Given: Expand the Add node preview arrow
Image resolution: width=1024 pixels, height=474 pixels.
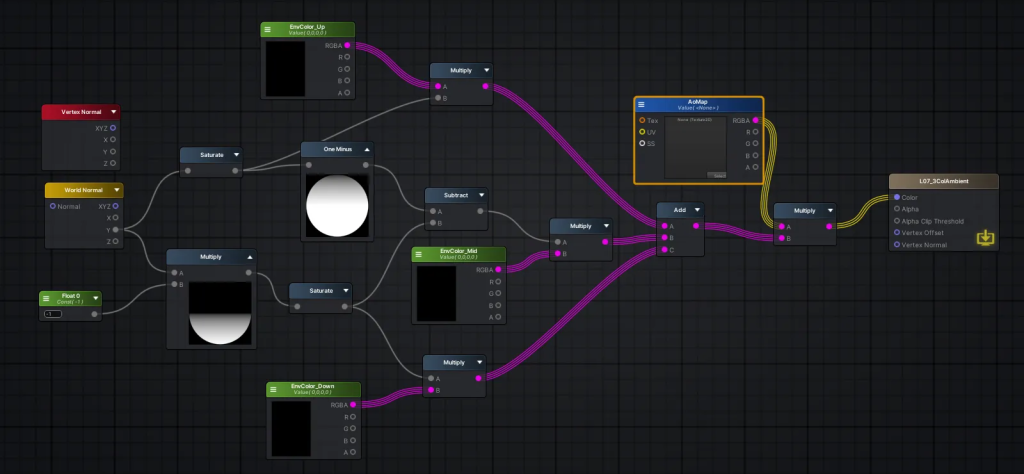Looking at the screenshot, I should point(696,210).
